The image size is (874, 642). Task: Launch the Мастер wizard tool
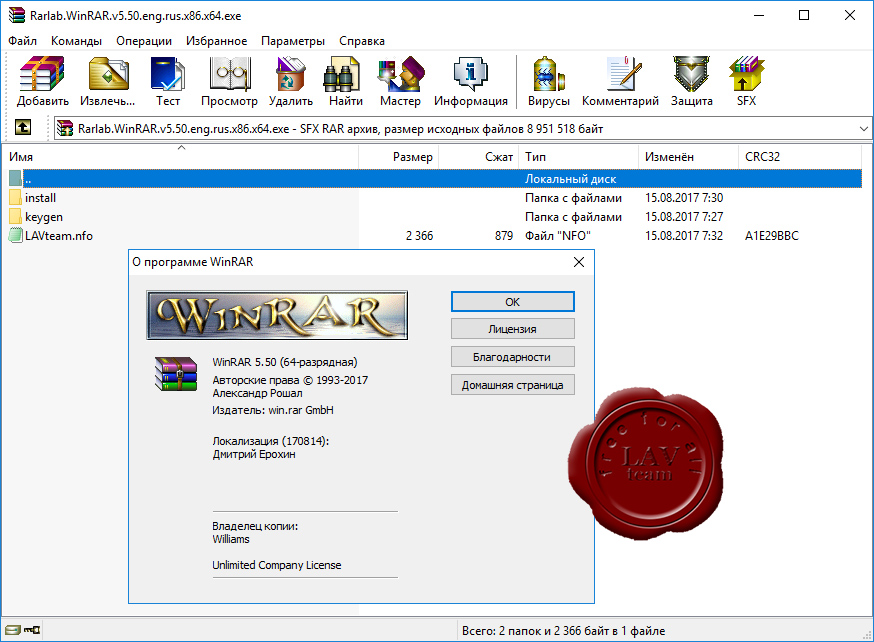[400, 81]
